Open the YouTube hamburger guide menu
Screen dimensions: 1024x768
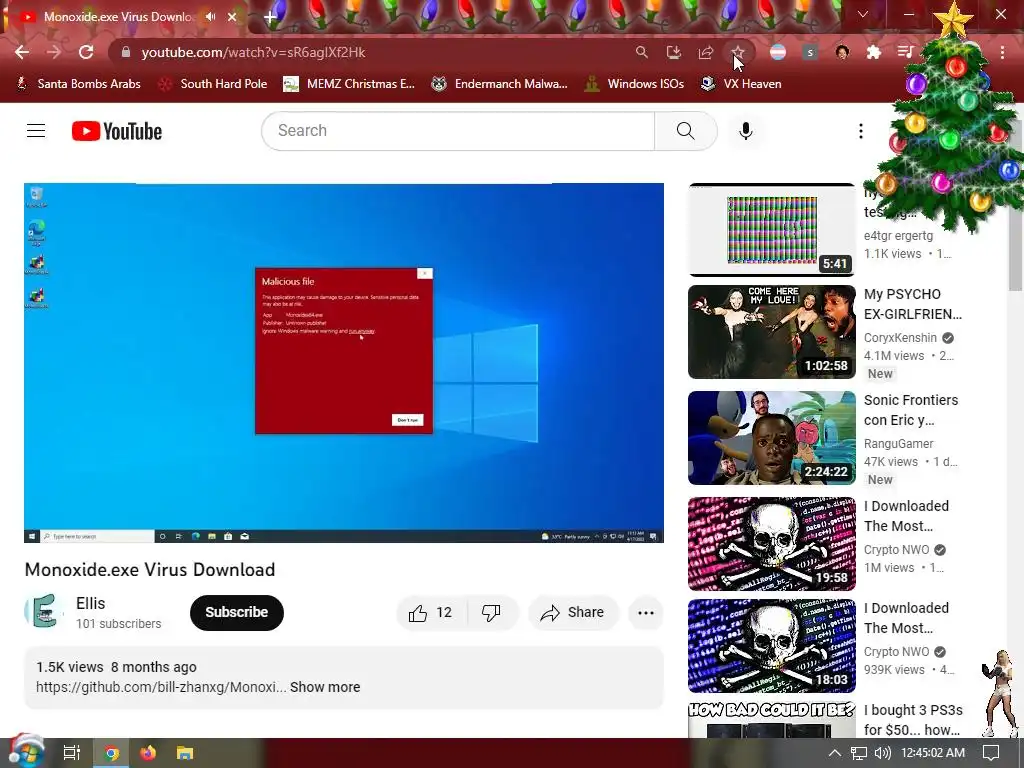(x=36, y=131)
